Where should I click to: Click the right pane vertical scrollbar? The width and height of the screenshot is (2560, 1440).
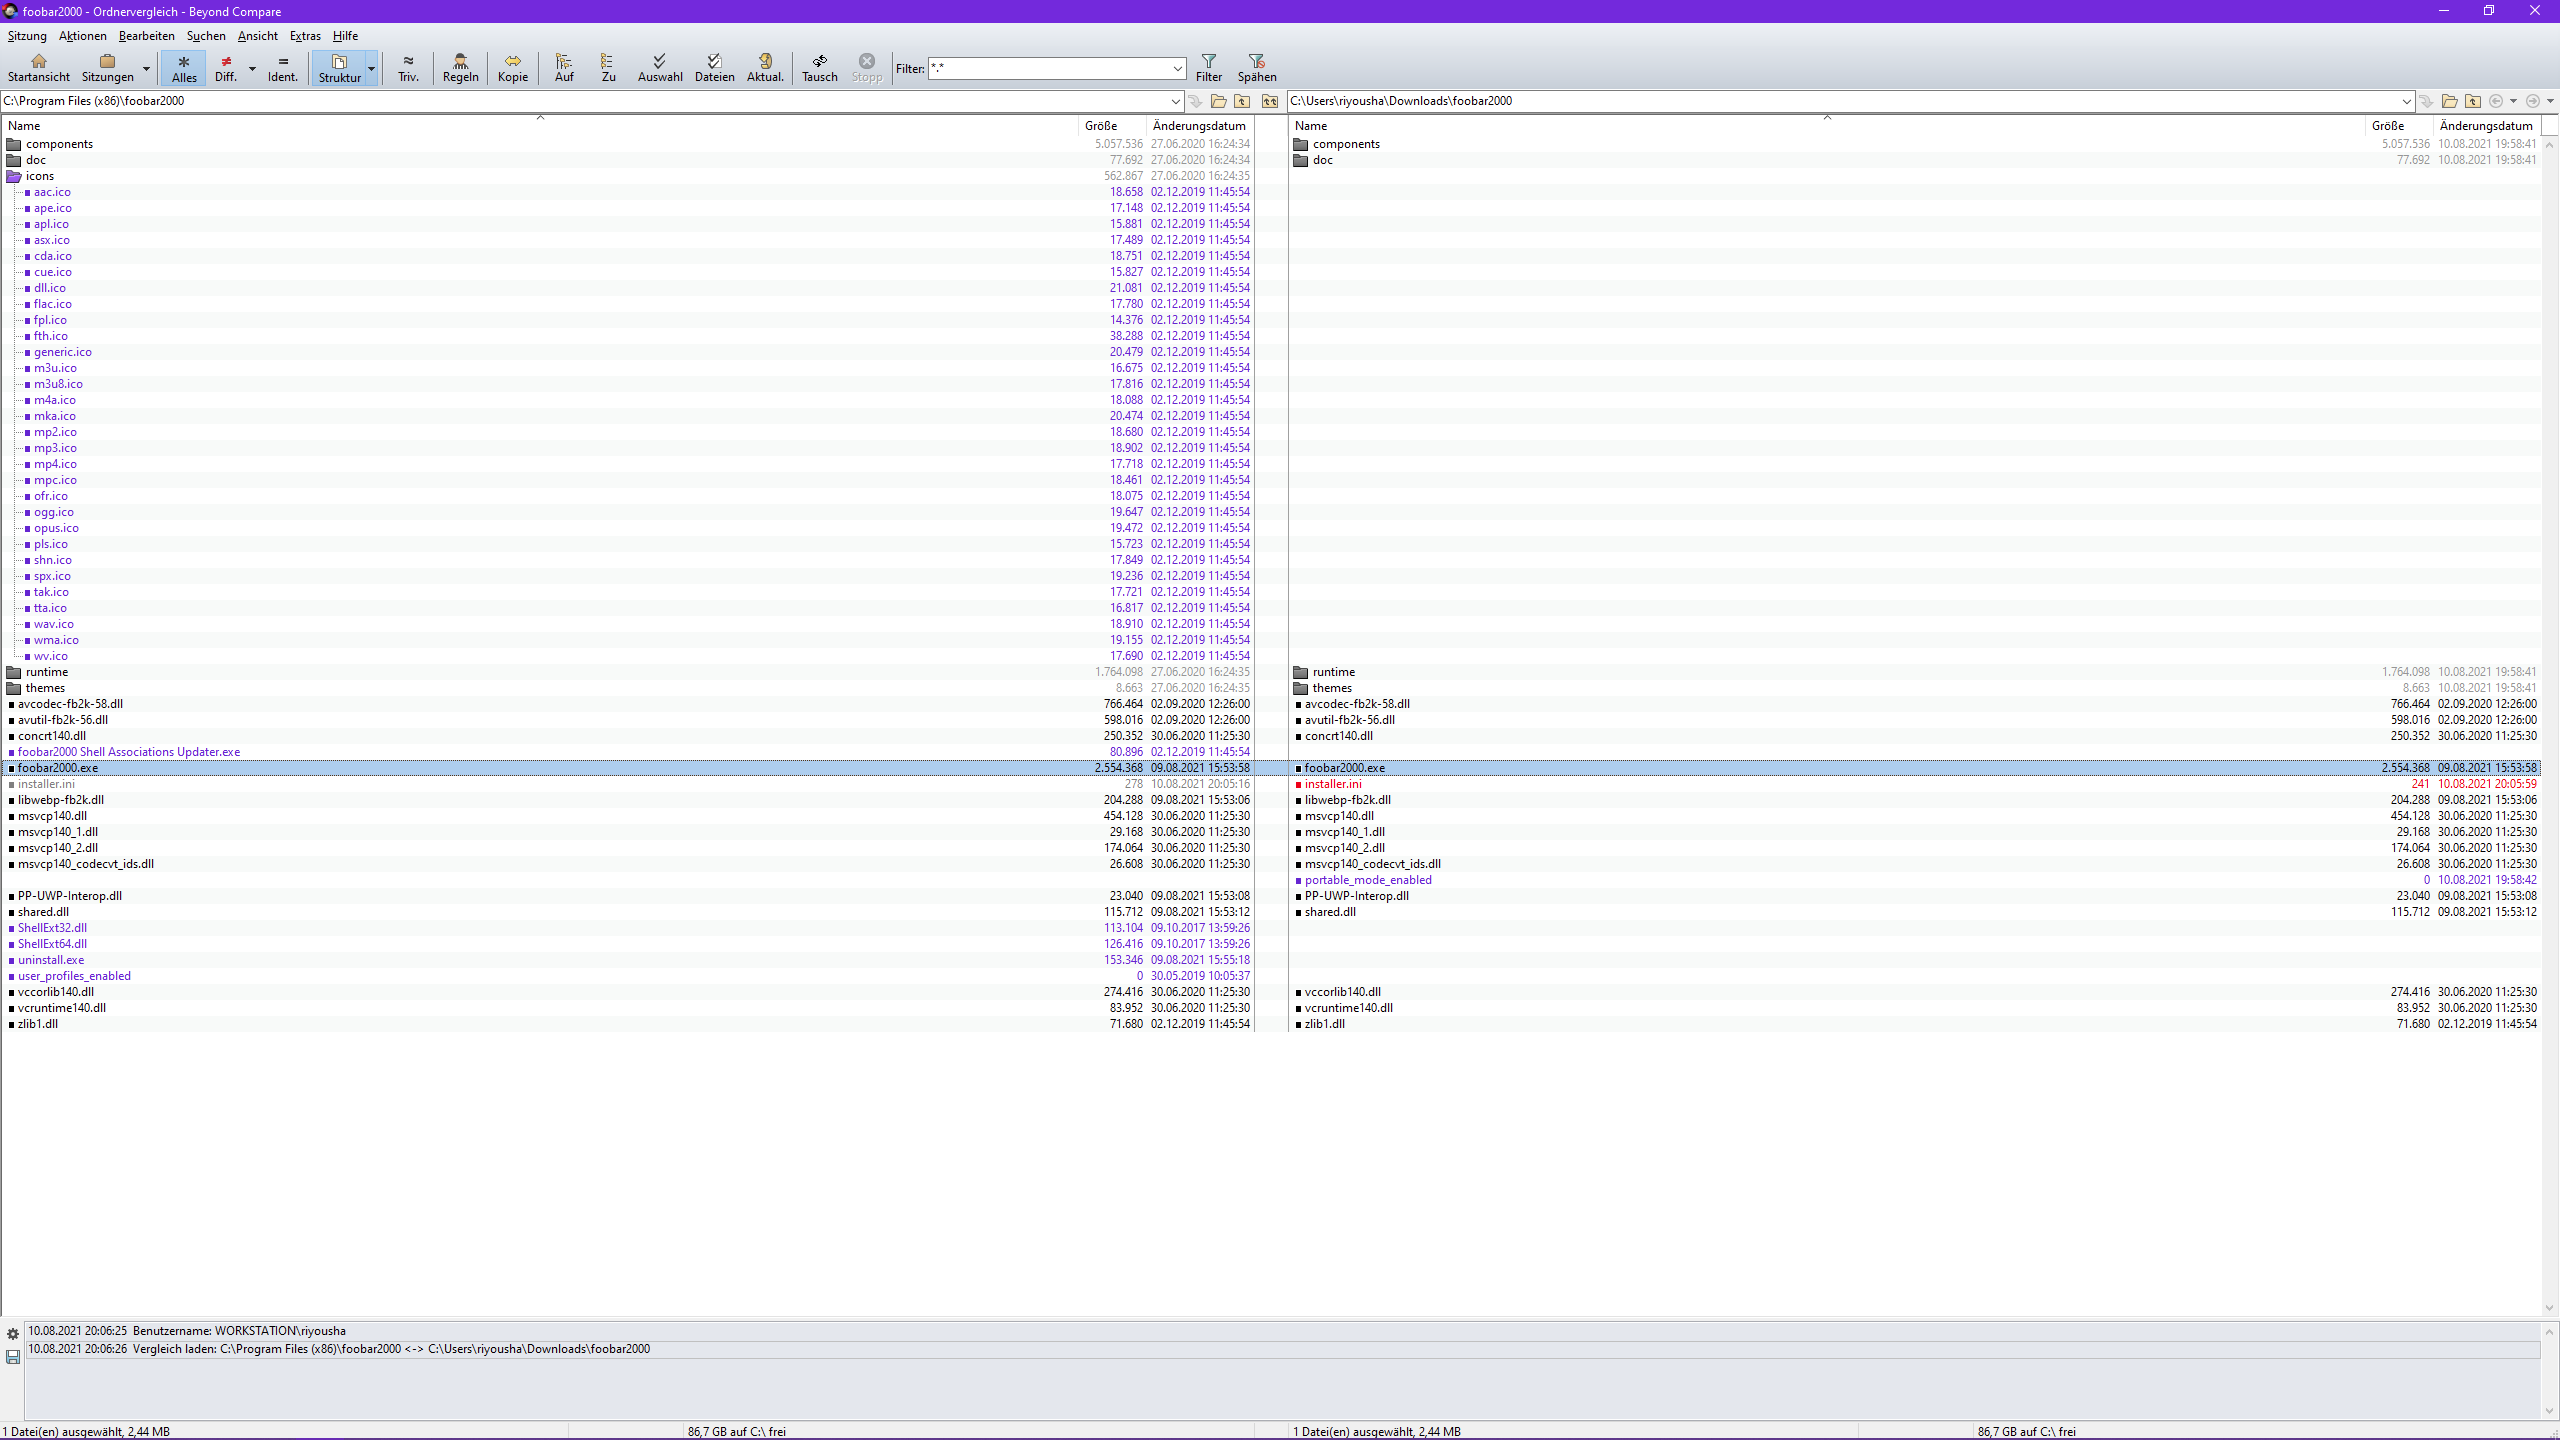2550,700
